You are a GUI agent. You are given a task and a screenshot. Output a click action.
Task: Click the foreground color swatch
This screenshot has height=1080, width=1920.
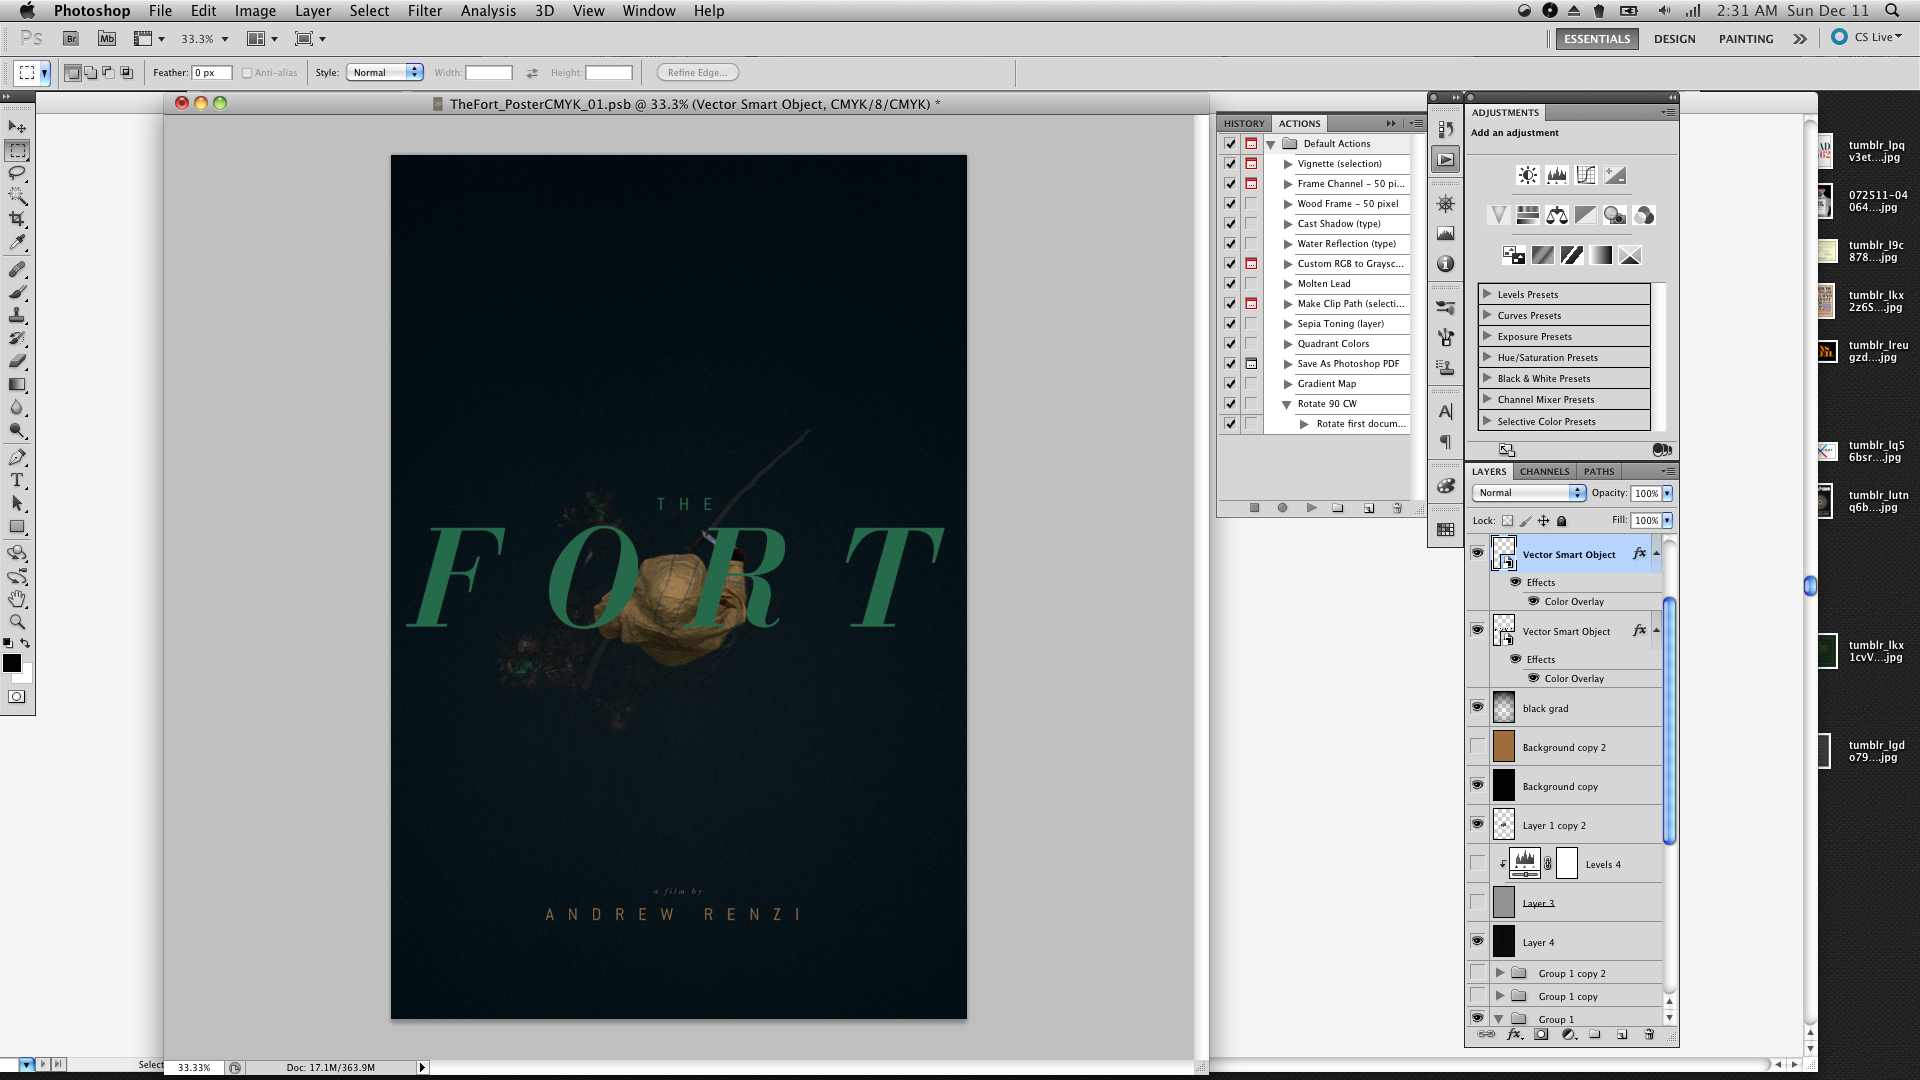pos(12,663)
